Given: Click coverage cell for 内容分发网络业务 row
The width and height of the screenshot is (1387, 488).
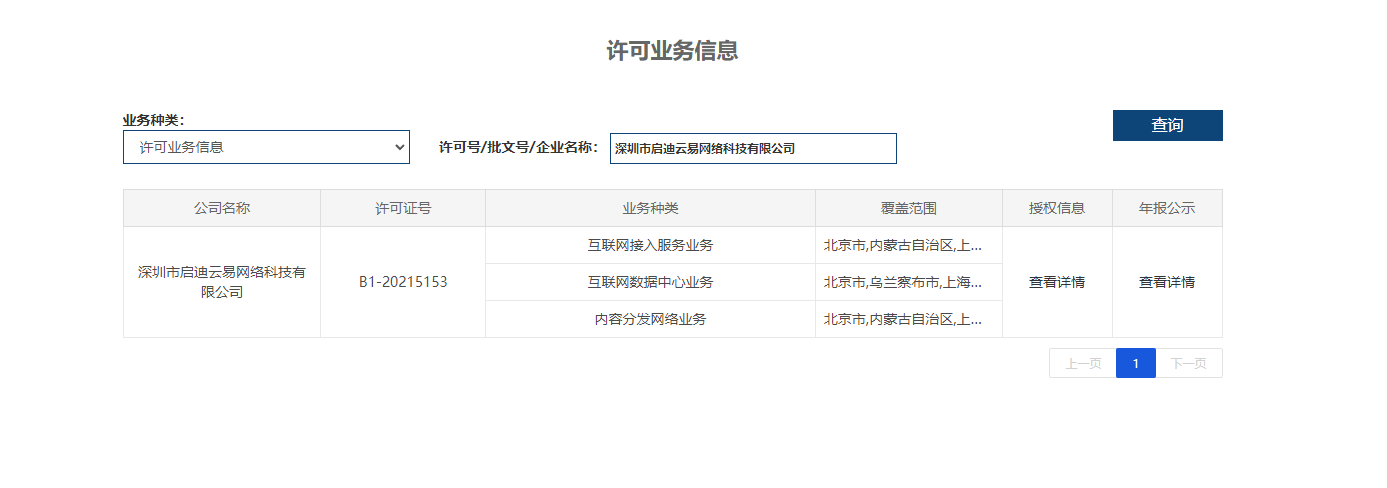Looking at the screenshot, I should [909, 319].
